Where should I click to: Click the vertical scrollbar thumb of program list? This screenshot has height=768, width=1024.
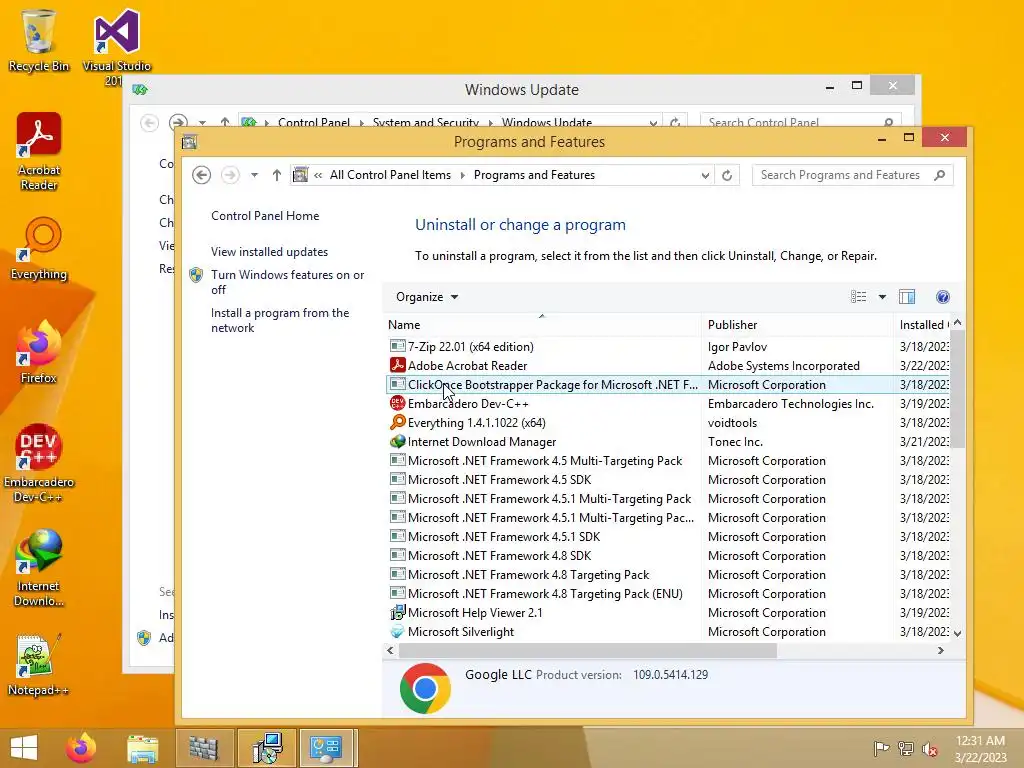pos(957,389)
